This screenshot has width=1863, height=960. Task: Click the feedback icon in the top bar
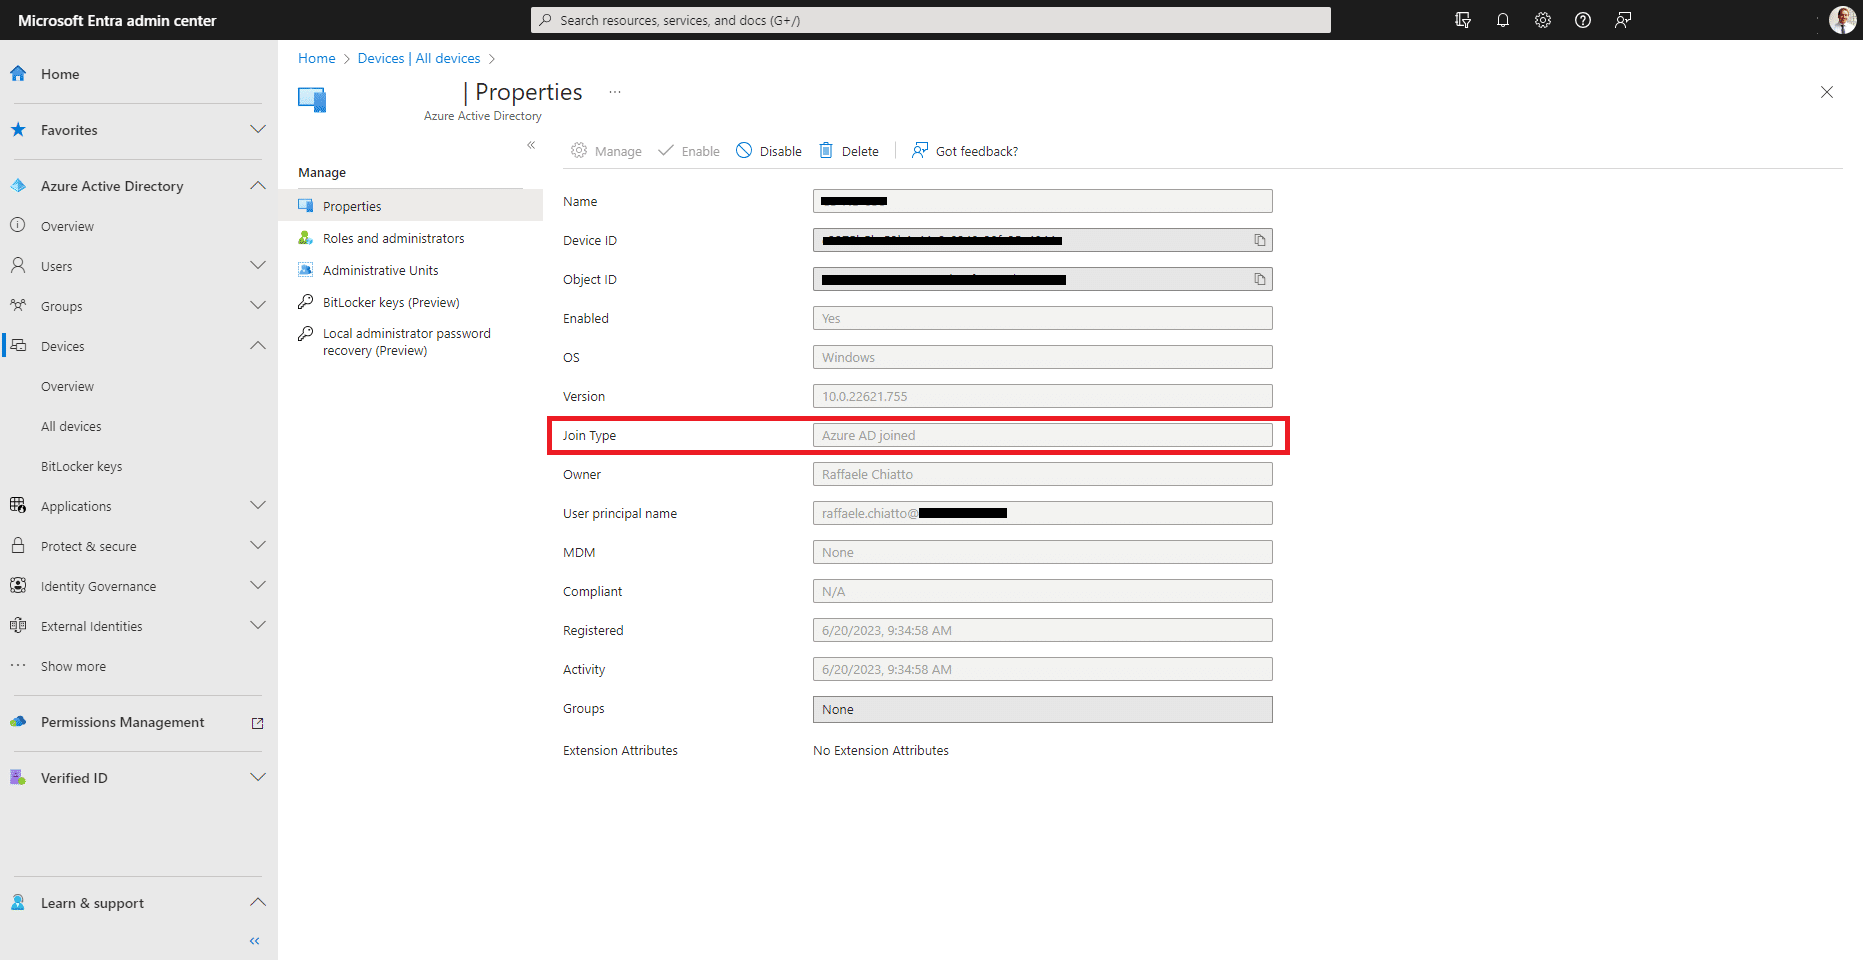[x=1623, y=20]
